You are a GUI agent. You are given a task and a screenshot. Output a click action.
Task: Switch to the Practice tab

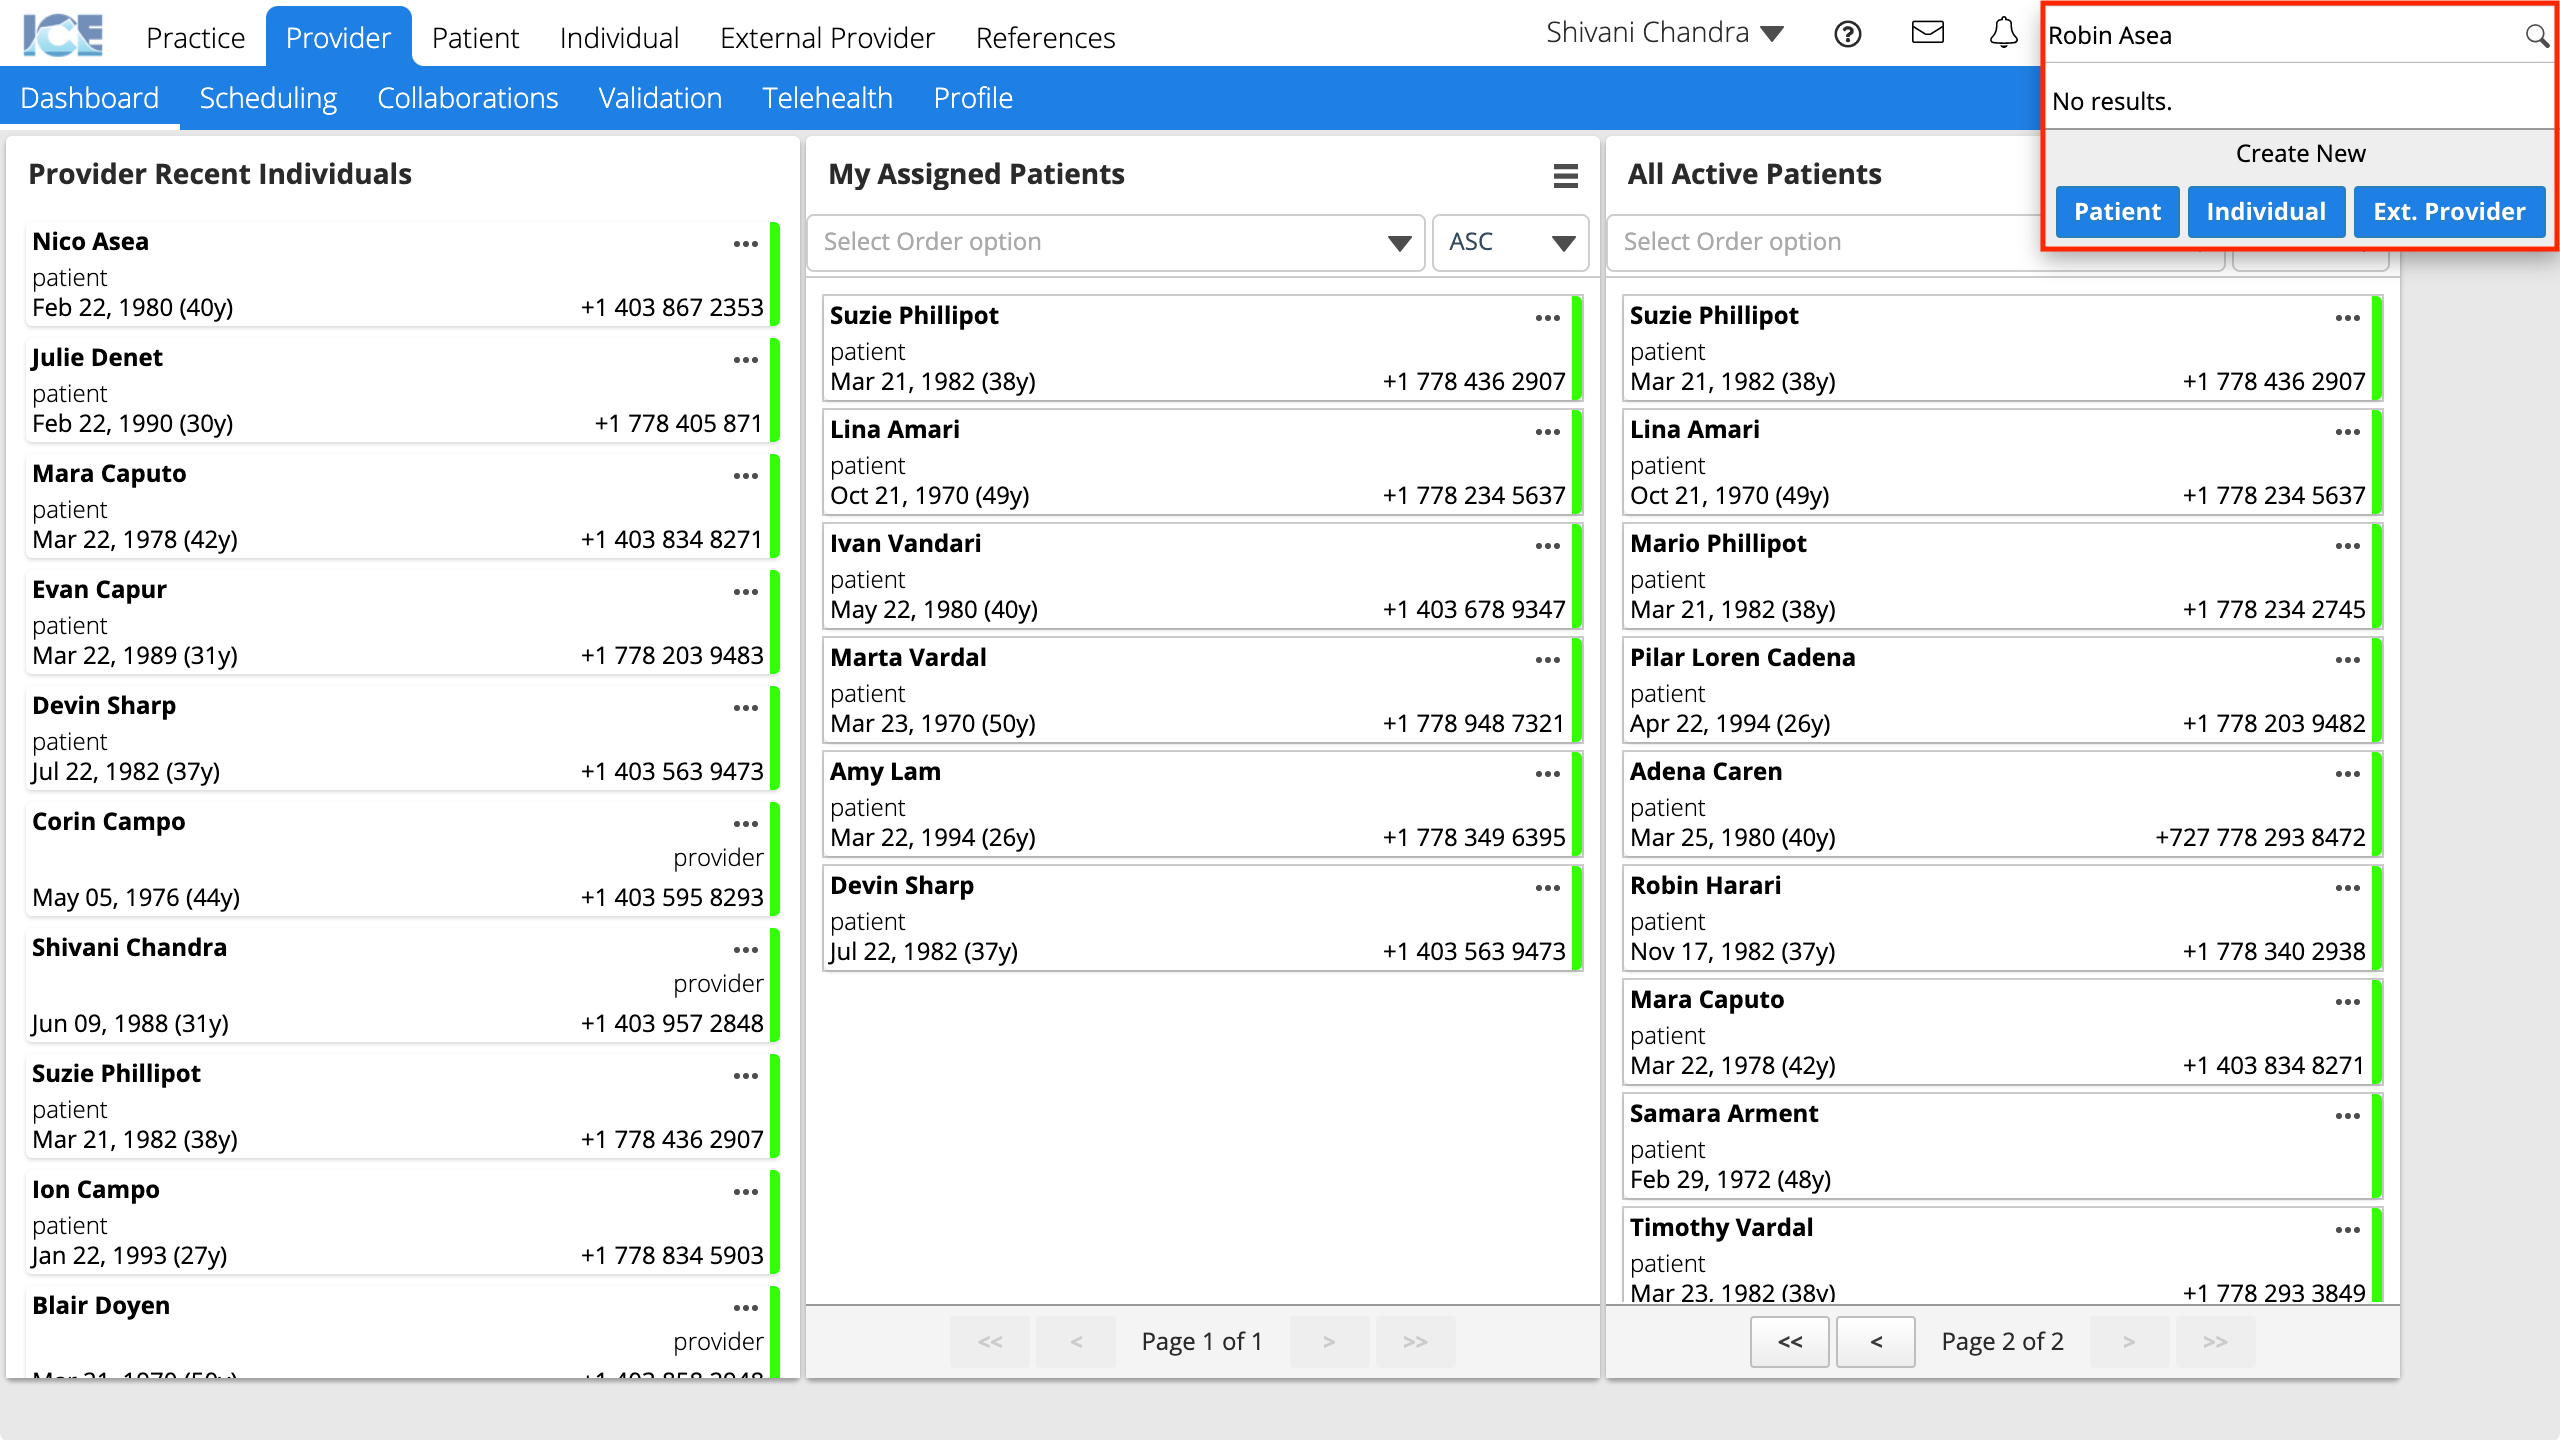[x=195, y=38]
